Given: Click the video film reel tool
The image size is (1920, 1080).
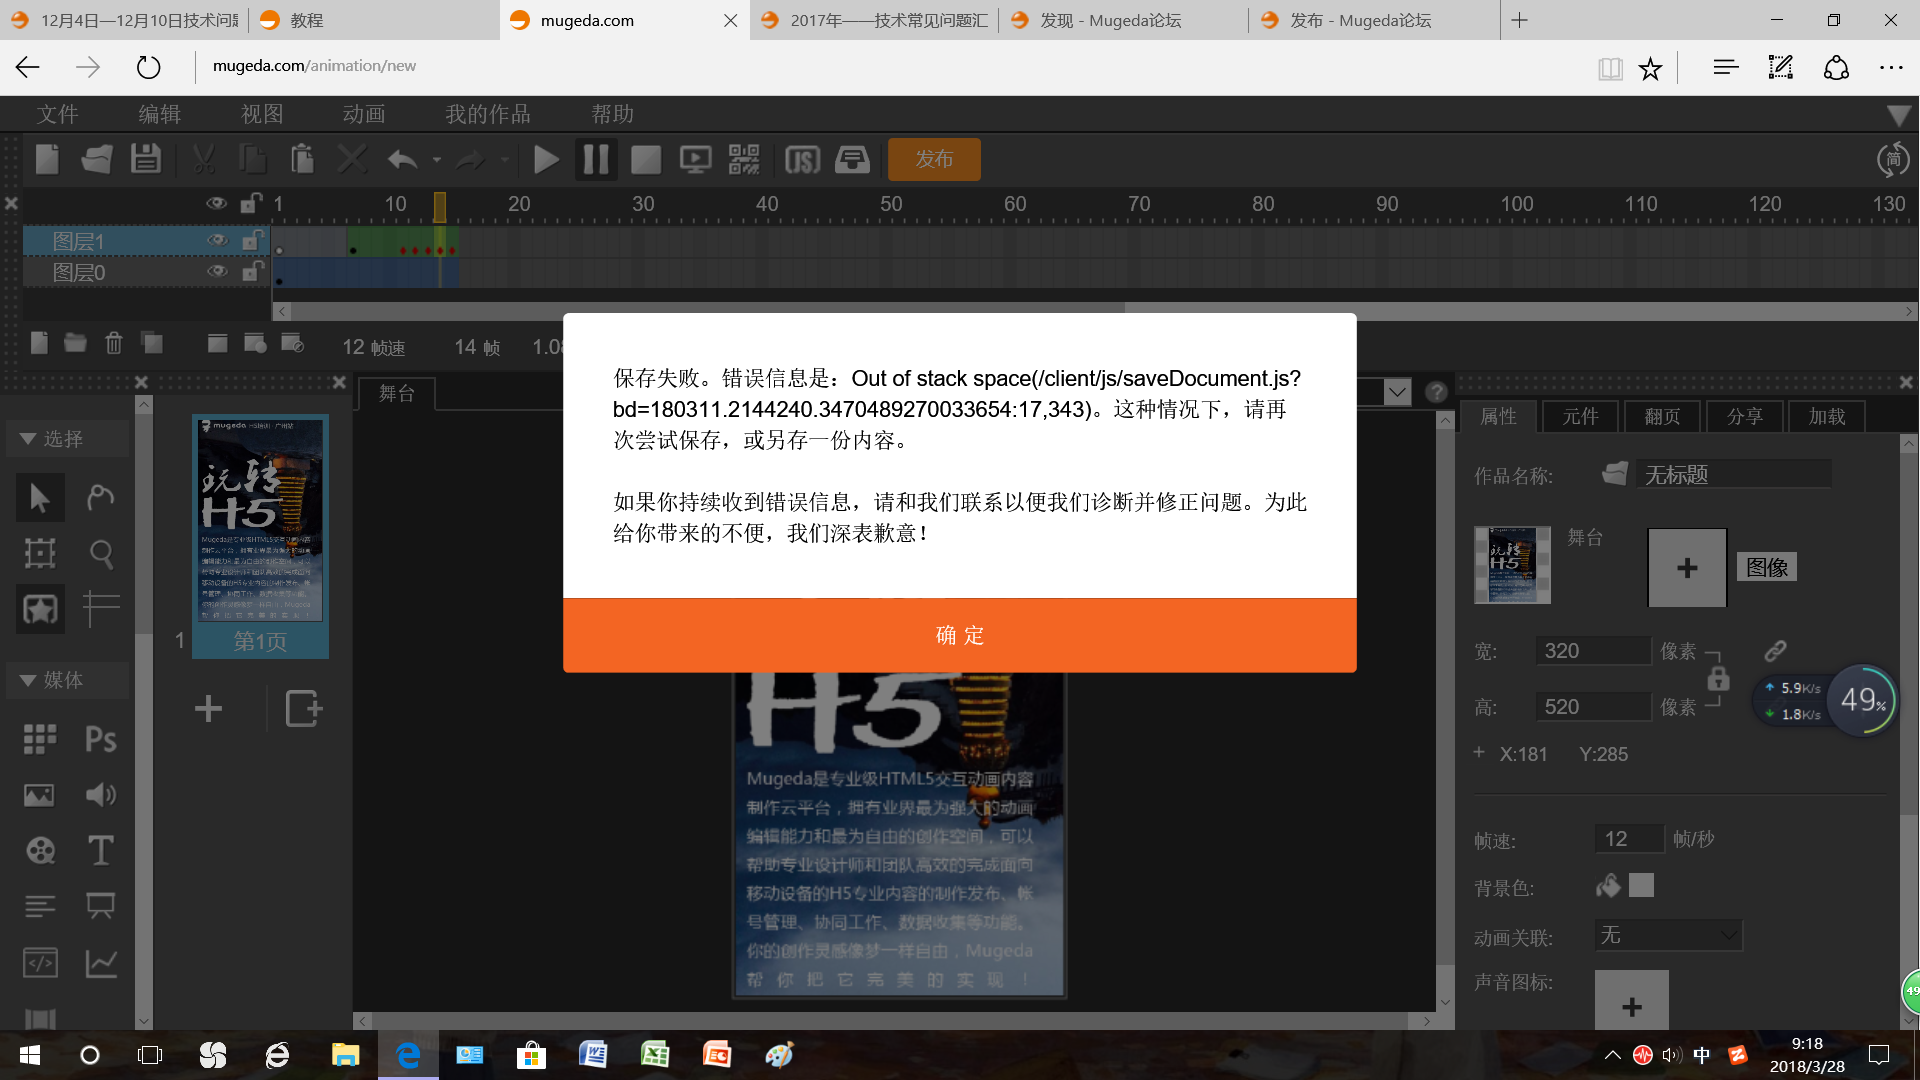Looking at the screenshot, I should [40, 851].
